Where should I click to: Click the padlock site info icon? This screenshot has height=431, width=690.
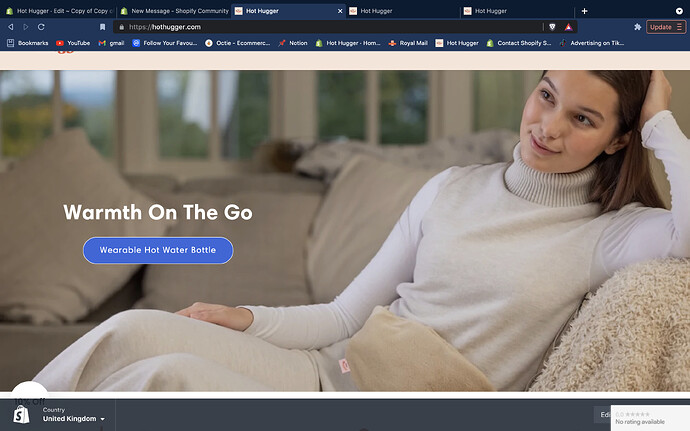122,27
